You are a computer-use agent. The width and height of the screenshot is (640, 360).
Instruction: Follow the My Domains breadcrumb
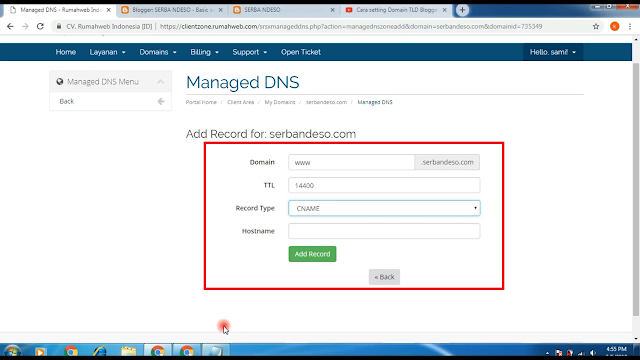coord(280,102)
